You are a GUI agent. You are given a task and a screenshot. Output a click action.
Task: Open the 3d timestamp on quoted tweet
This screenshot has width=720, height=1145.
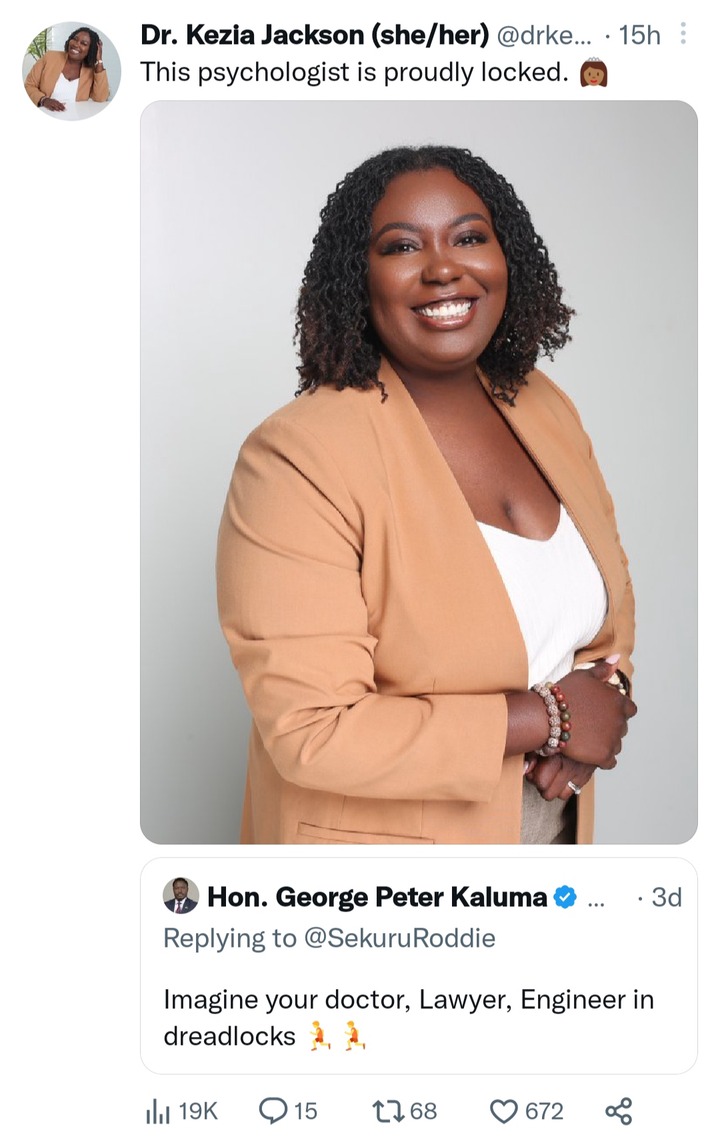pyautogui.click(x=666, y=897)
